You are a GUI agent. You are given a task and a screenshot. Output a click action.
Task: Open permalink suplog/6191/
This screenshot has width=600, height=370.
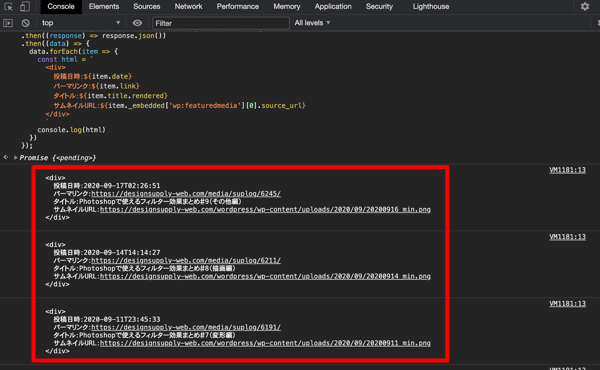point(186,328)
